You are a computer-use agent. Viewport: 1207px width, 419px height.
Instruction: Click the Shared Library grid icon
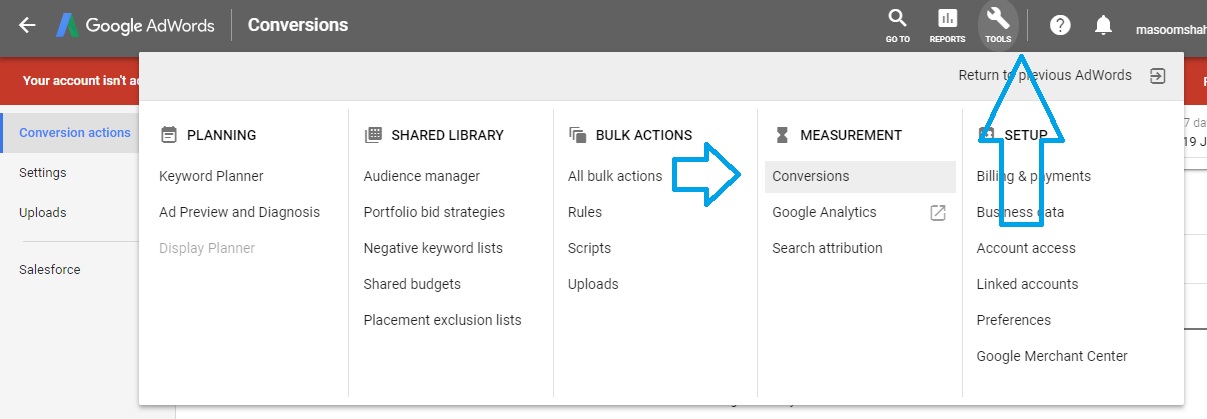(373, 135)
